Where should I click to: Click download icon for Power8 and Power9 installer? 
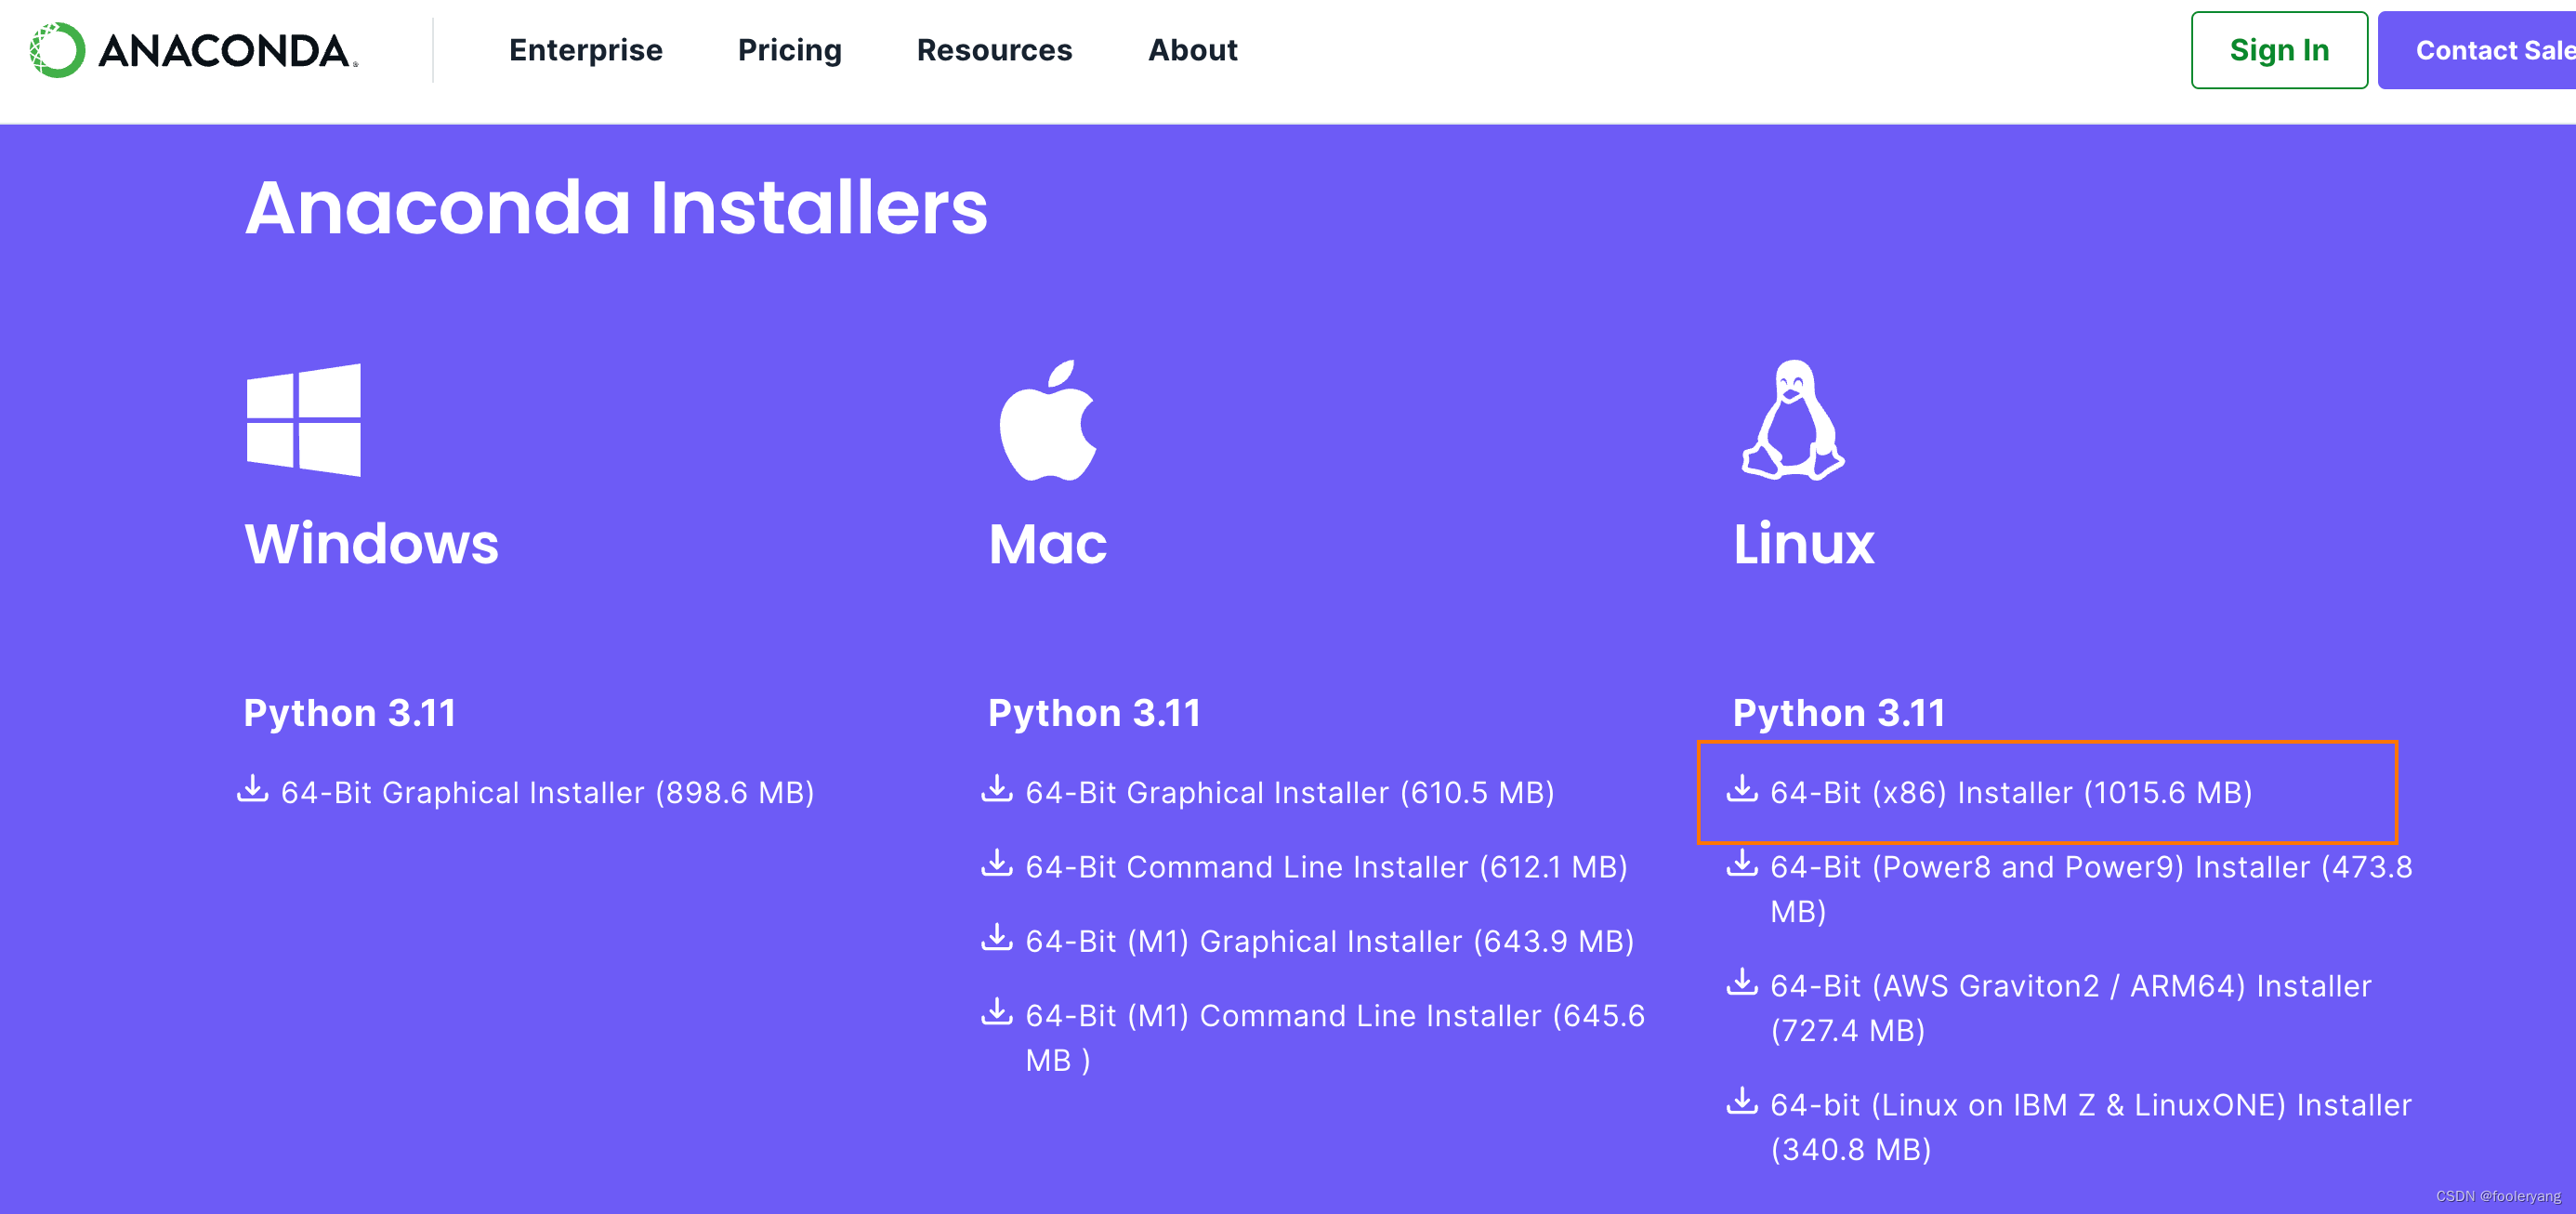(1741, 863)
